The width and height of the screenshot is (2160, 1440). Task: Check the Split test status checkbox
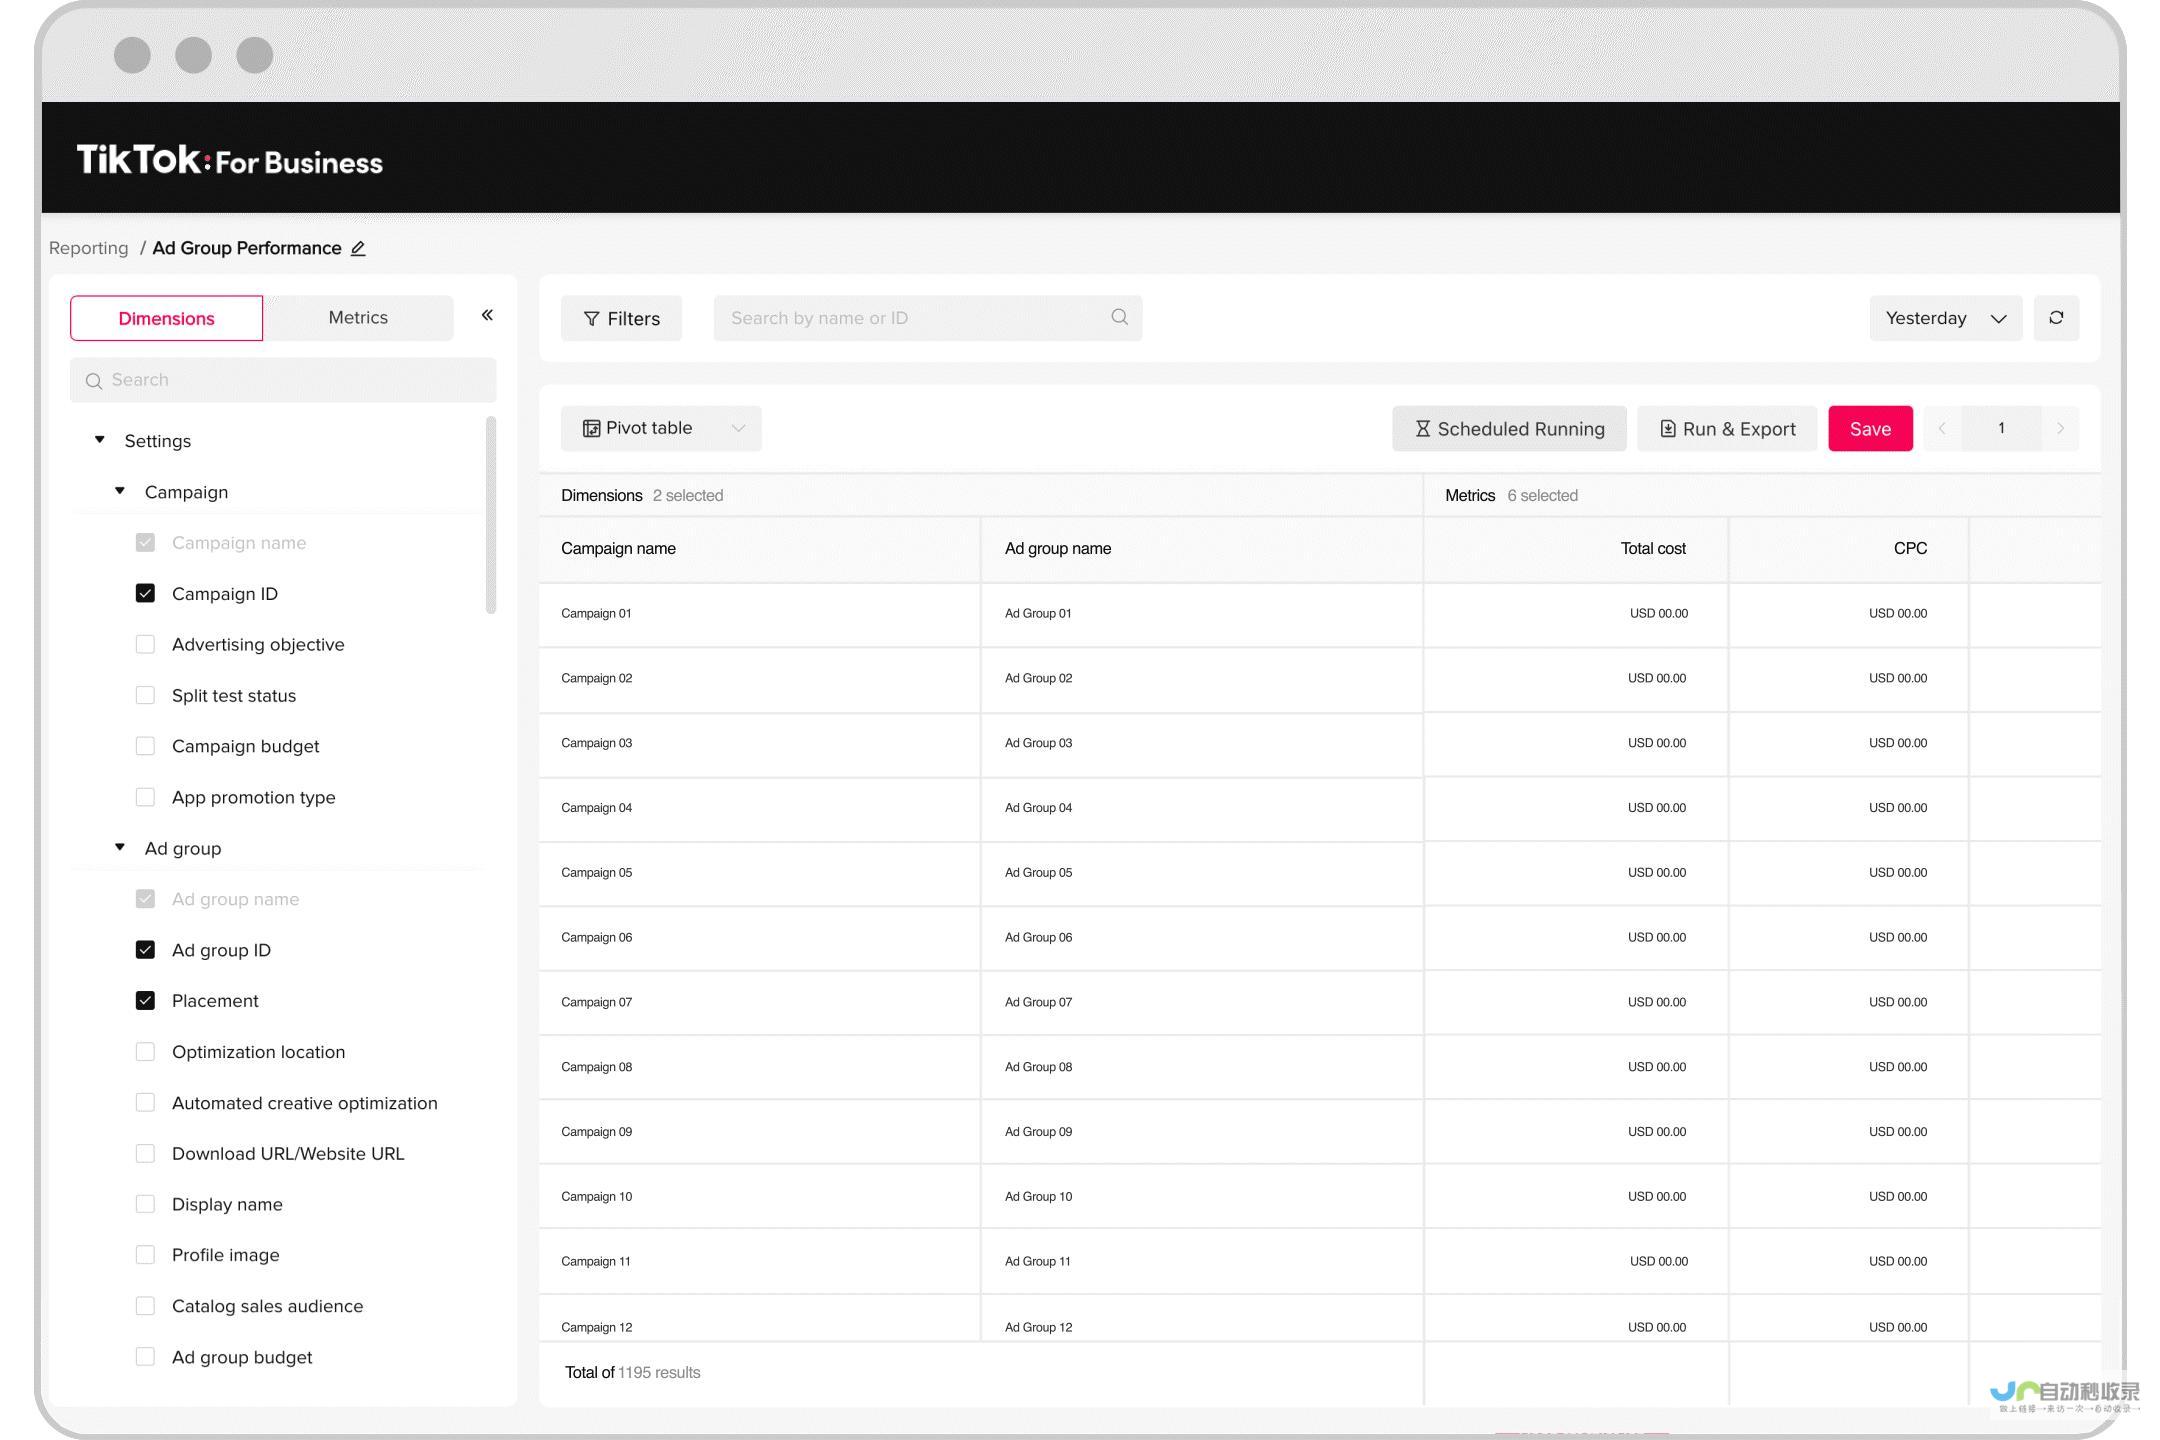pos(145,695)
